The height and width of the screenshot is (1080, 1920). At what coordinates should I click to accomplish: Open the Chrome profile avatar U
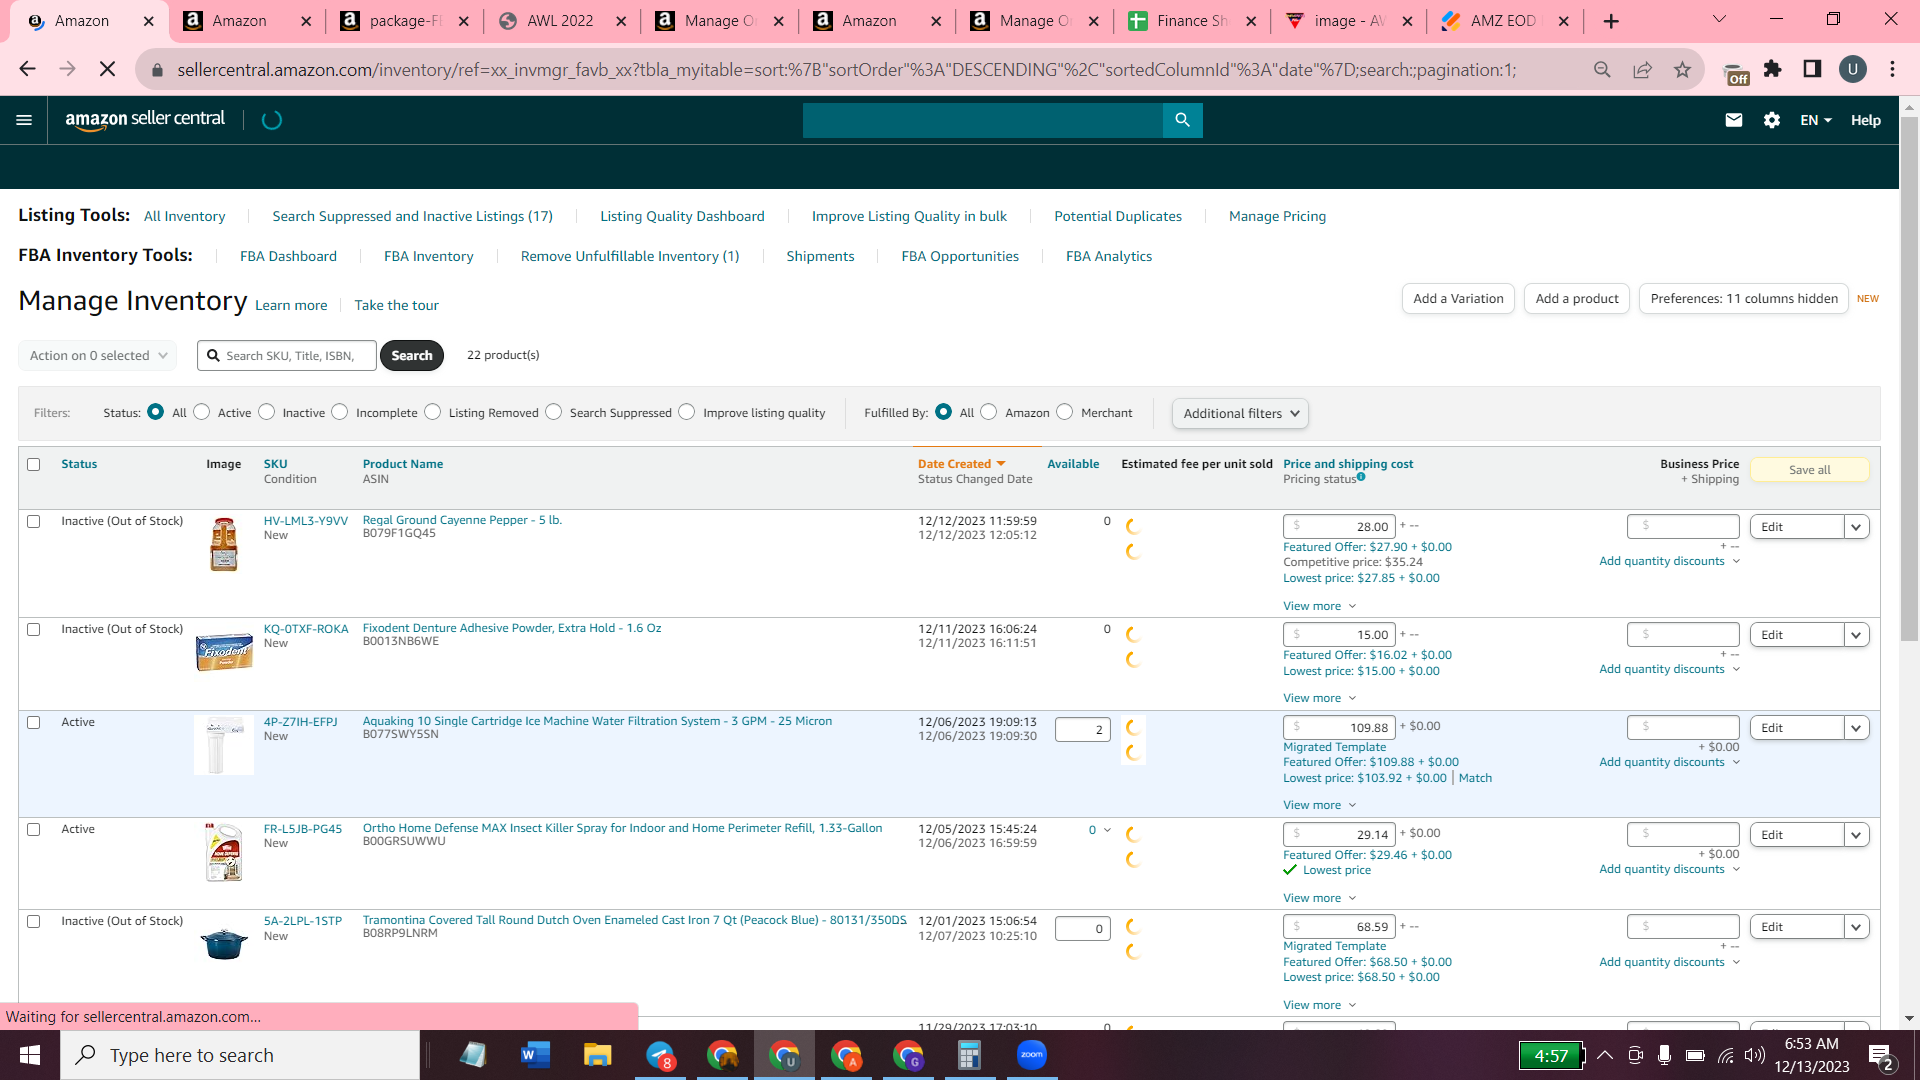tap(1853, 69)
